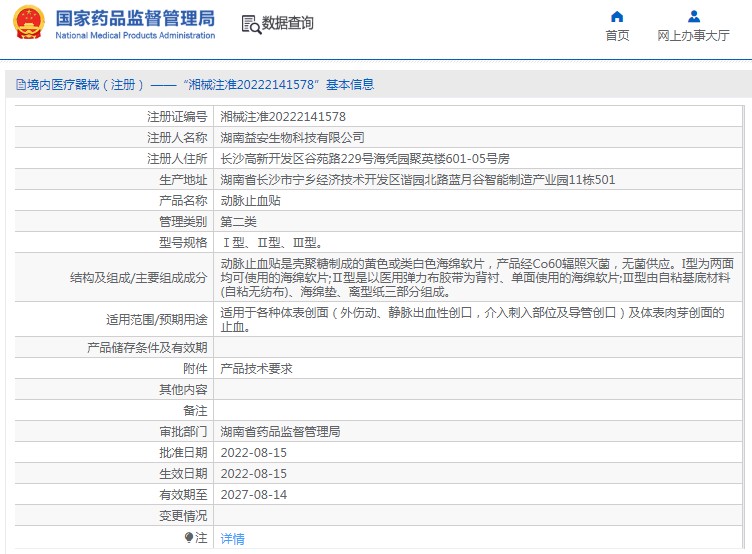752x554 pixels.
Task: Click the 有效期至 row label
Action: [183, 495]
